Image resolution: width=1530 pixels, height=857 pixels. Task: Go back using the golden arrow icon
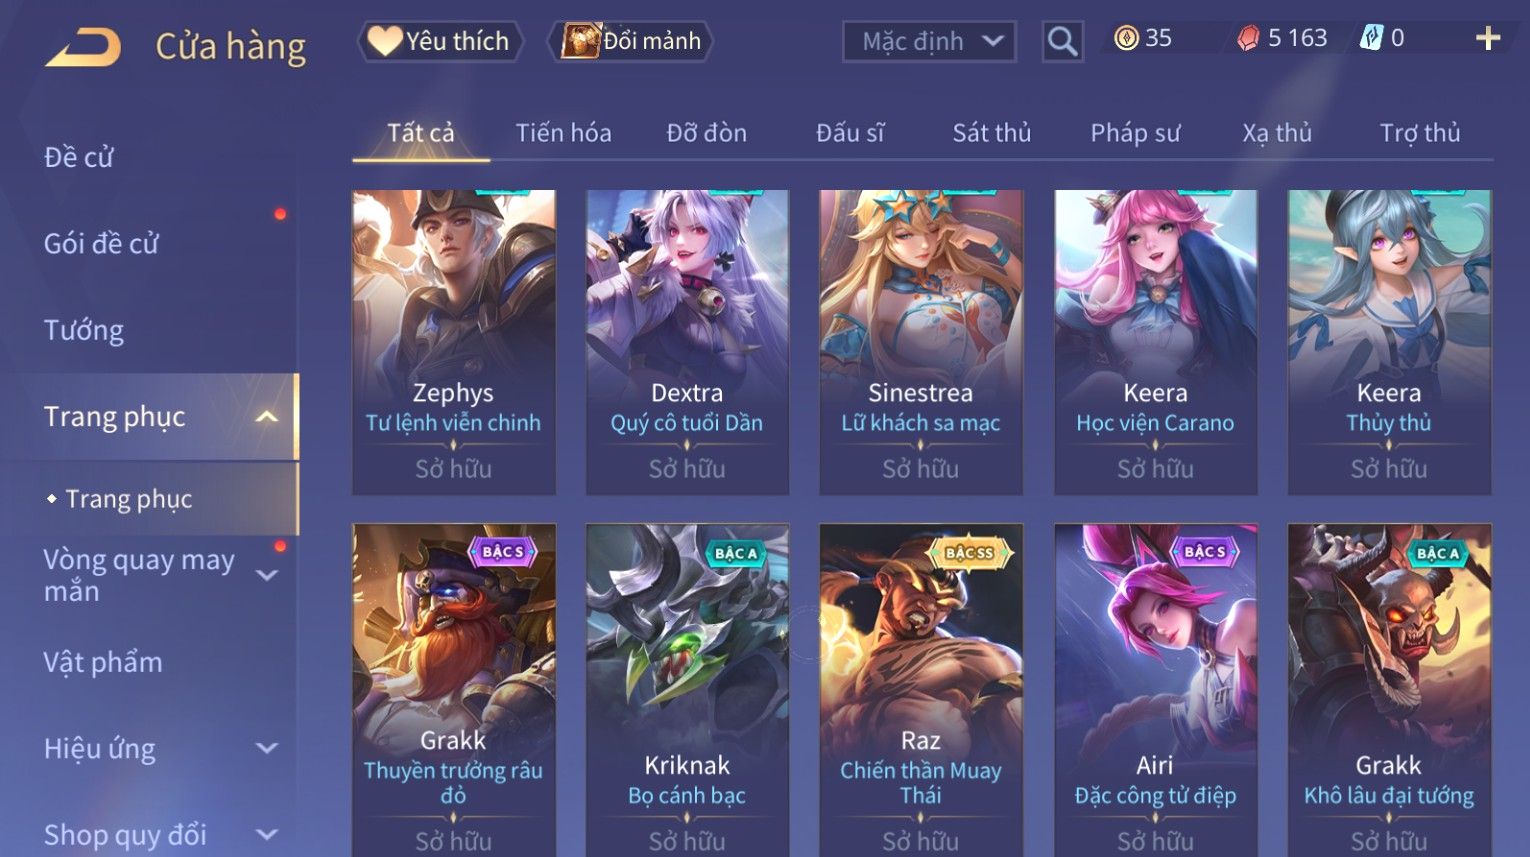83,47
